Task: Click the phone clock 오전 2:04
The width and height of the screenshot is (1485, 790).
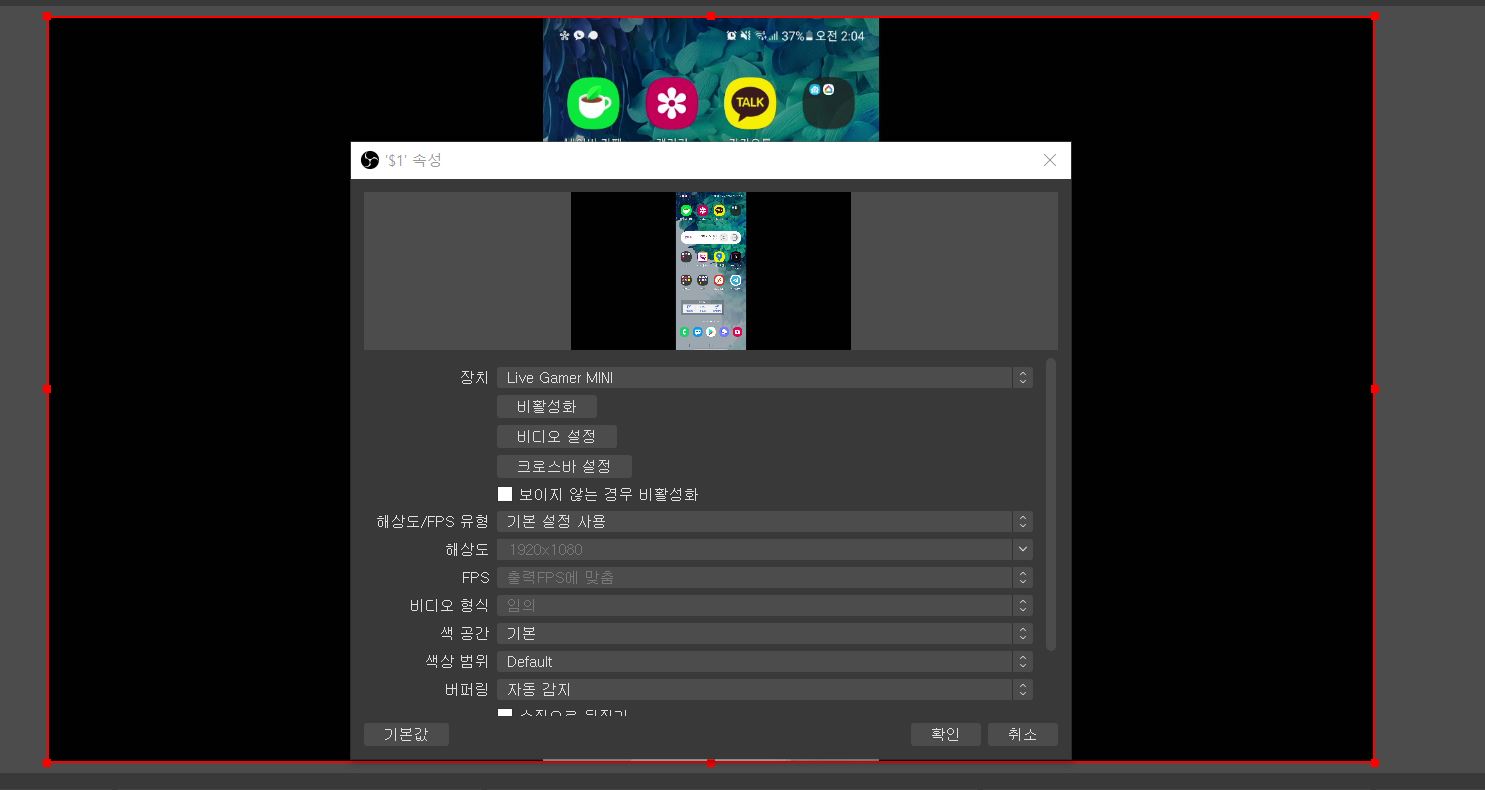Action: tap(840, 36)
